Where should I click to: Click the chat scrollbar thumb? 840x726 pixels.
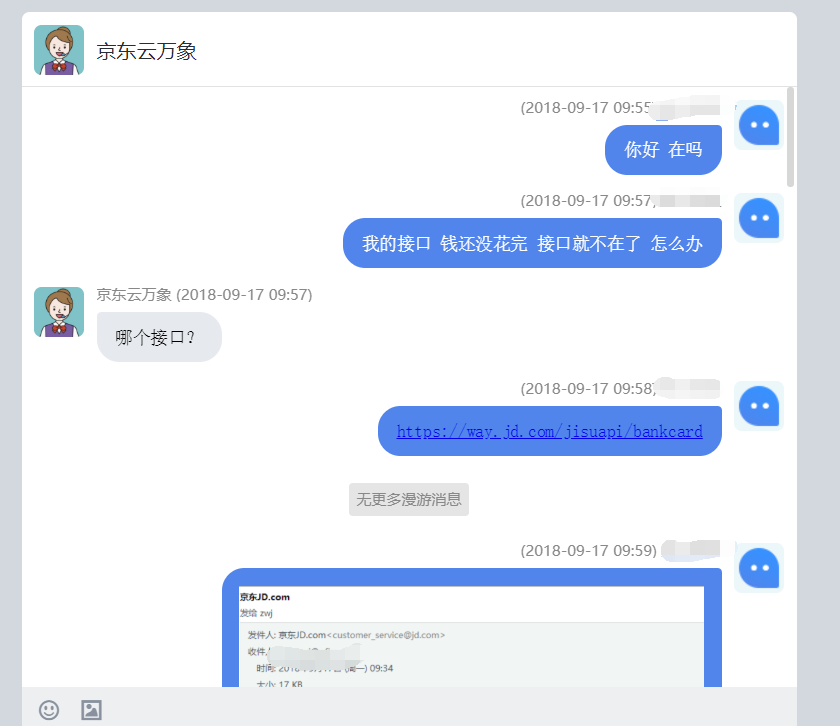coord(790,137)
